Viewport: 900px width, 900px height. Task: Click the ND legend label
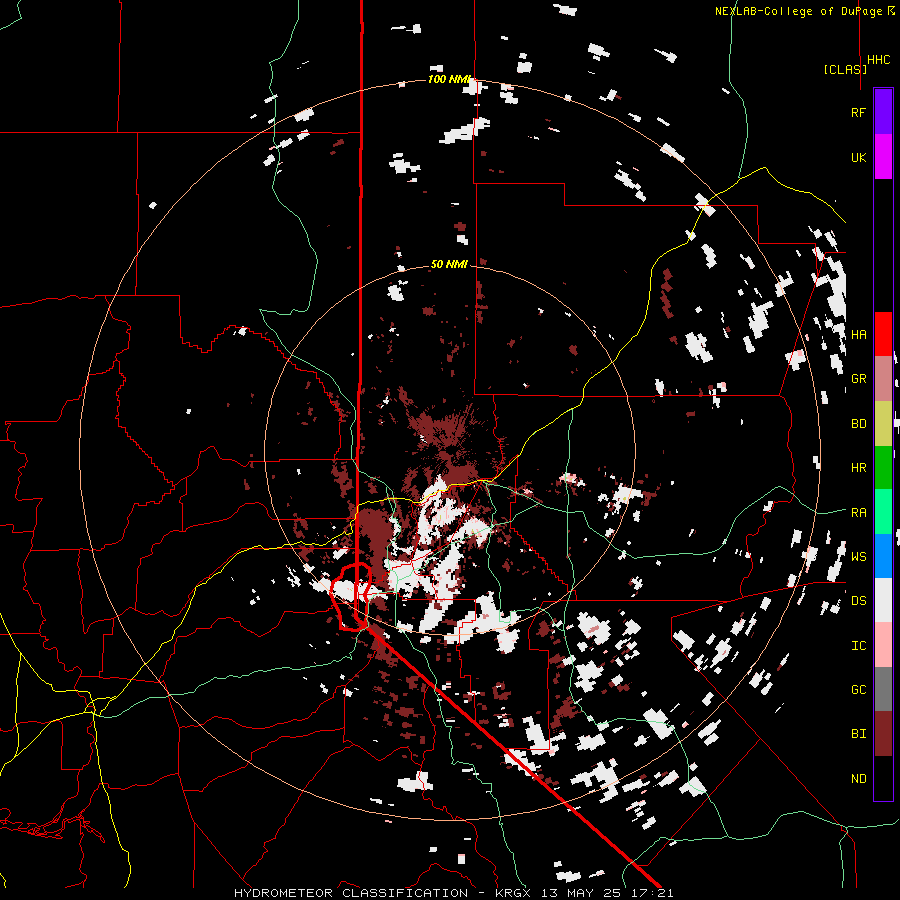pyautogui.click(x=858, y=779)
